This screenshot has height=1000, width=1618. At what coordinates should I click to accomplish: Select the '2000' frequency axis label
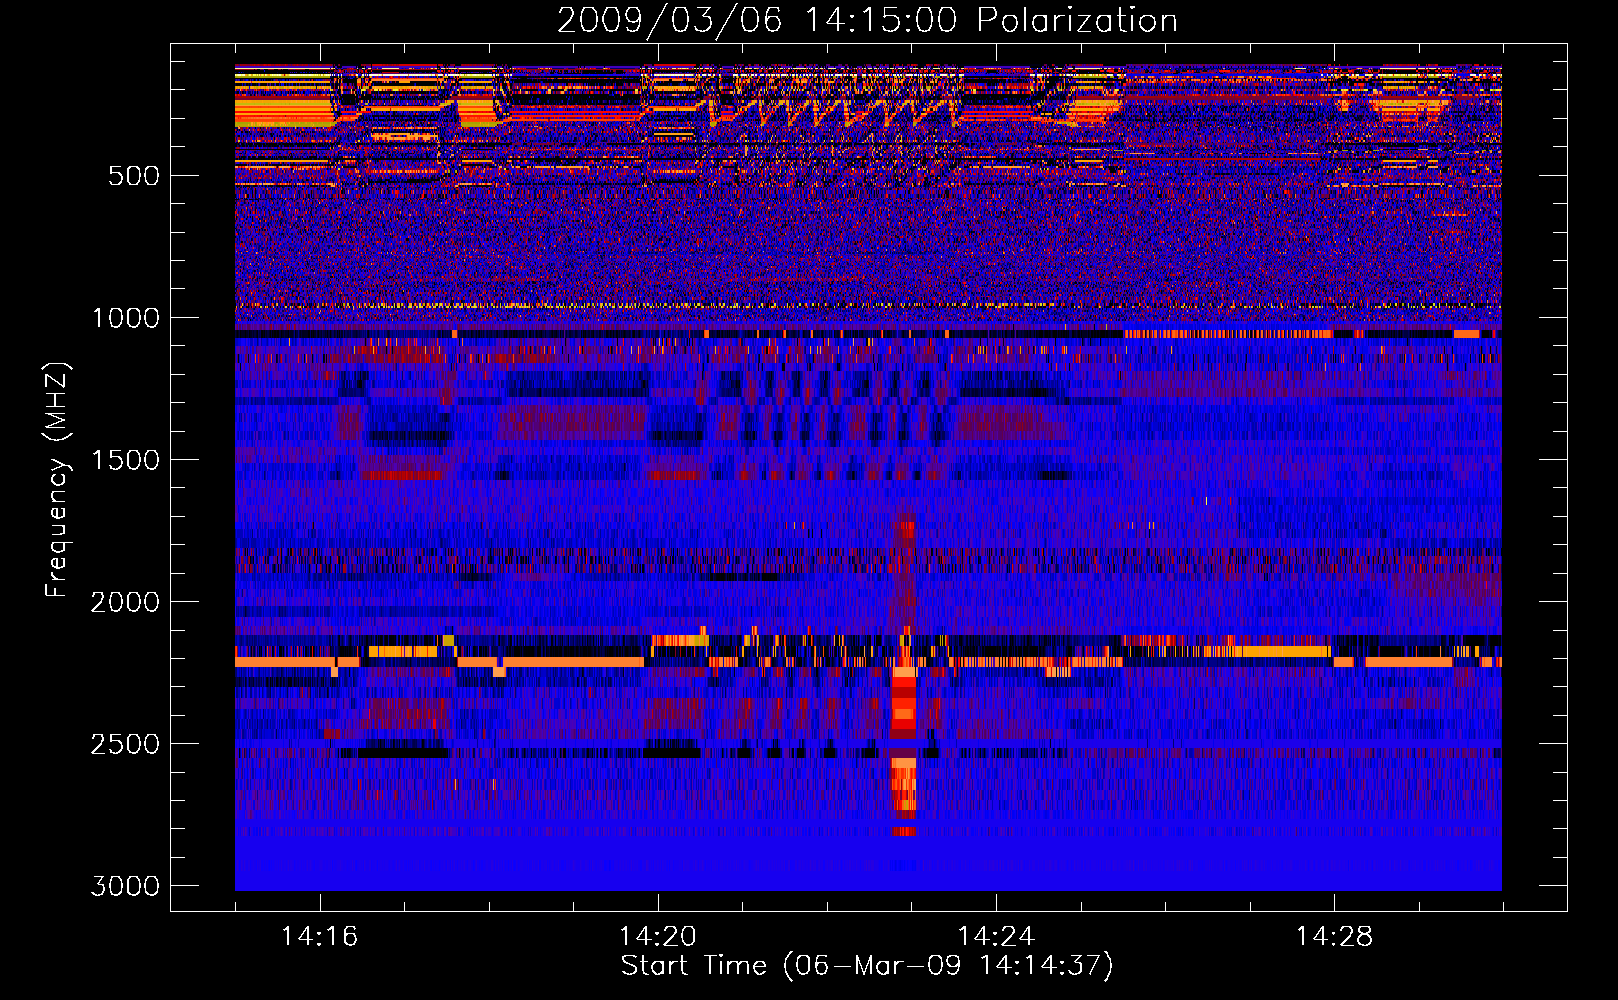click(125, 602)
